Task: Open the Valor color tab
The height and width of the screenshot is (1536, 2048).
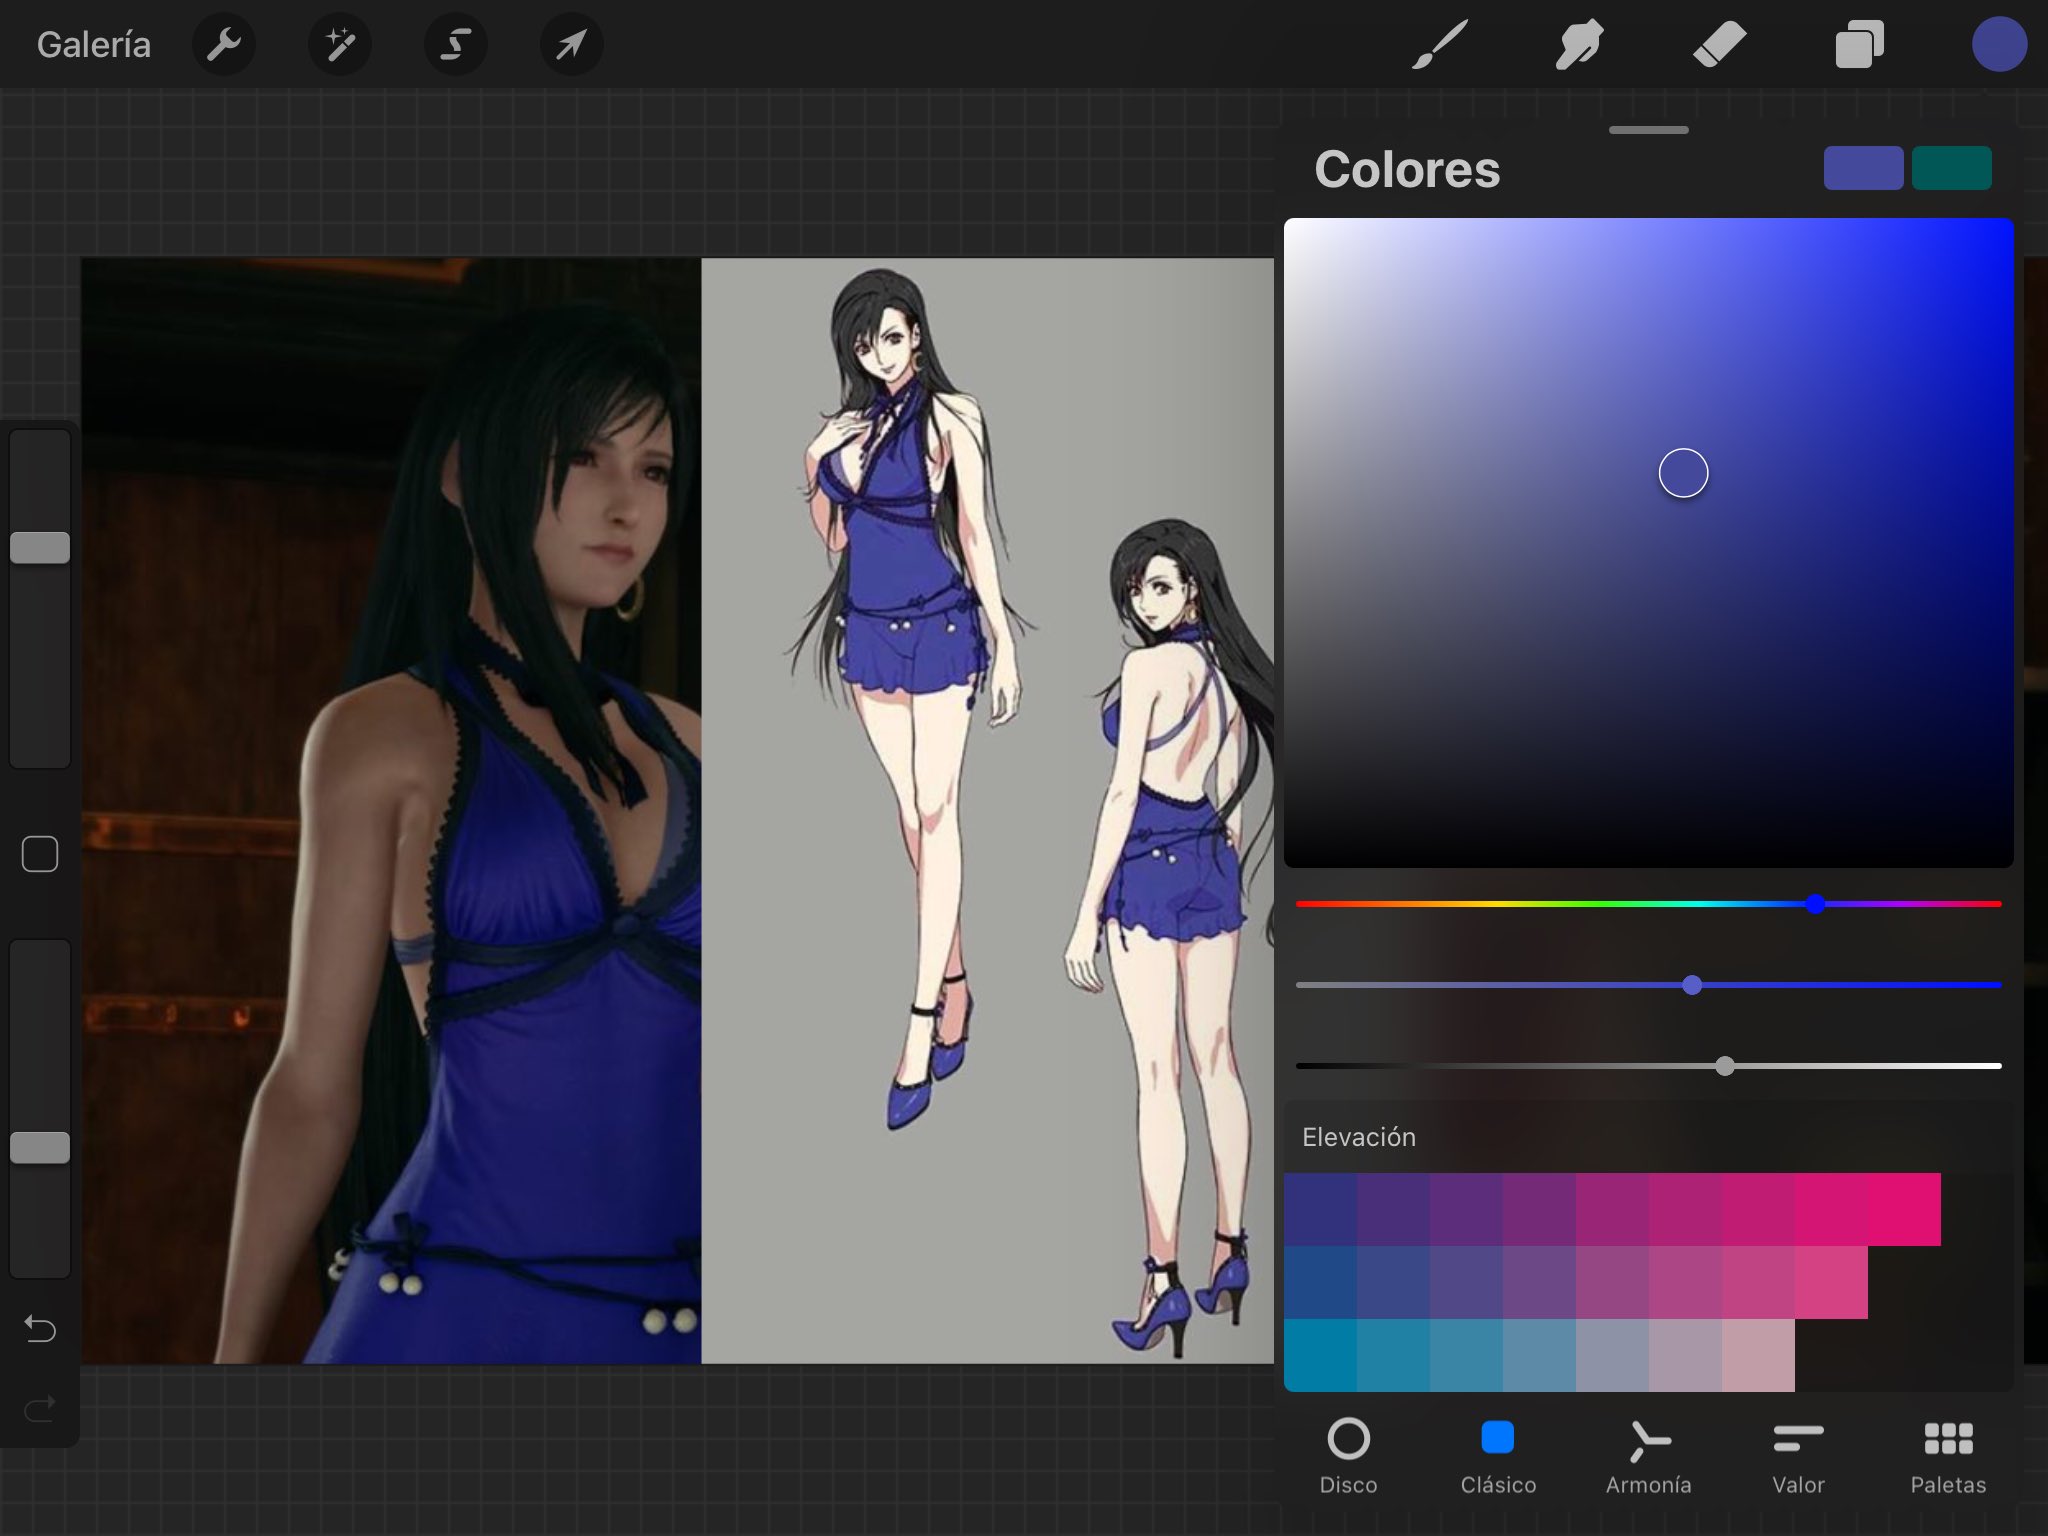Action: (1798, 1455)
